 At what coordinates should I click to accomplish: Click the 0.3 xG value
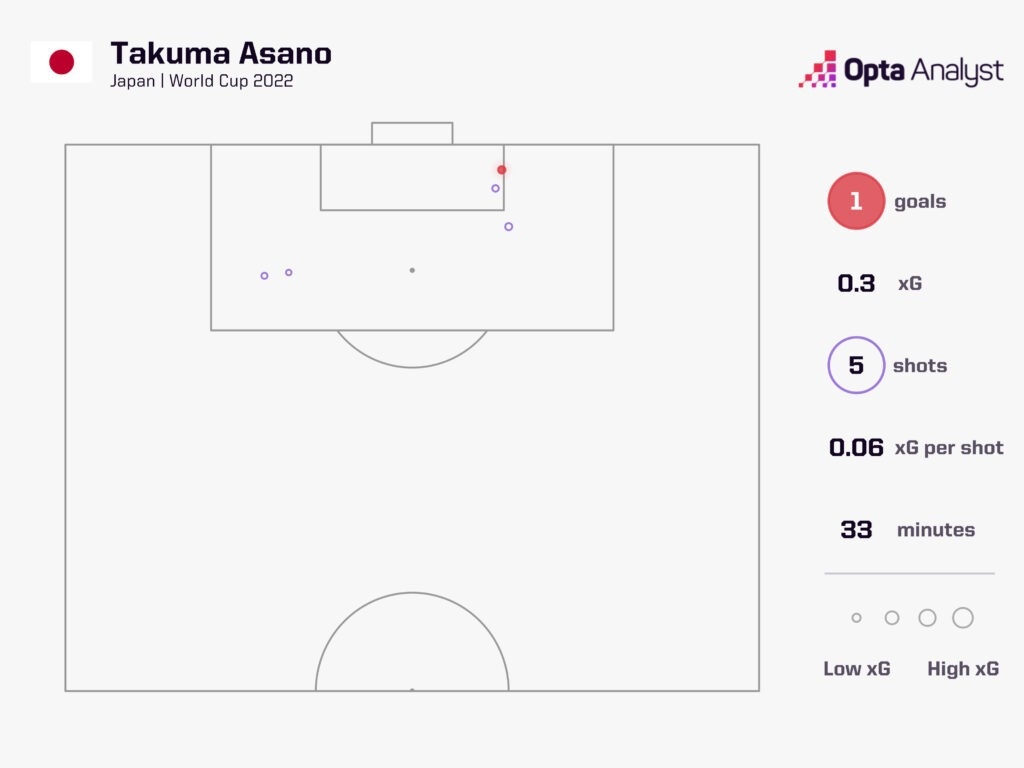click(x=856, y=283)
